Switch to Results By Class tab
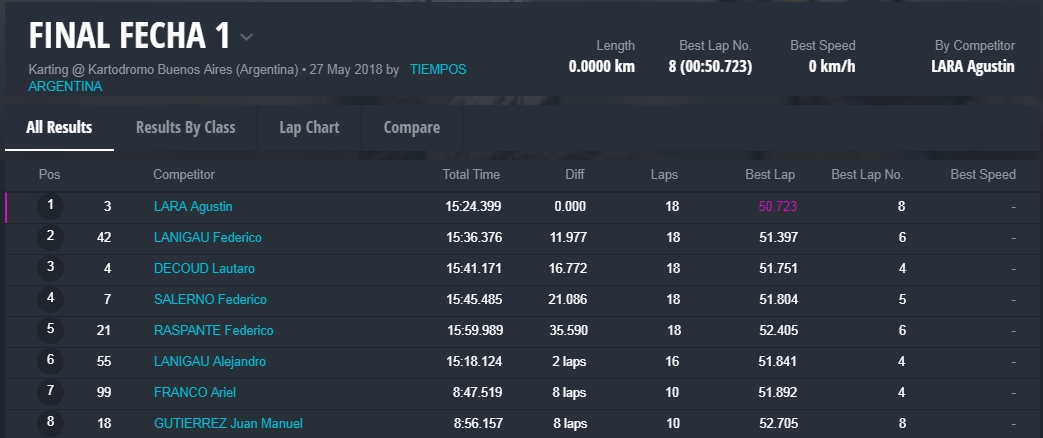Screen dimensions: 1043x438 coord(186,128)
